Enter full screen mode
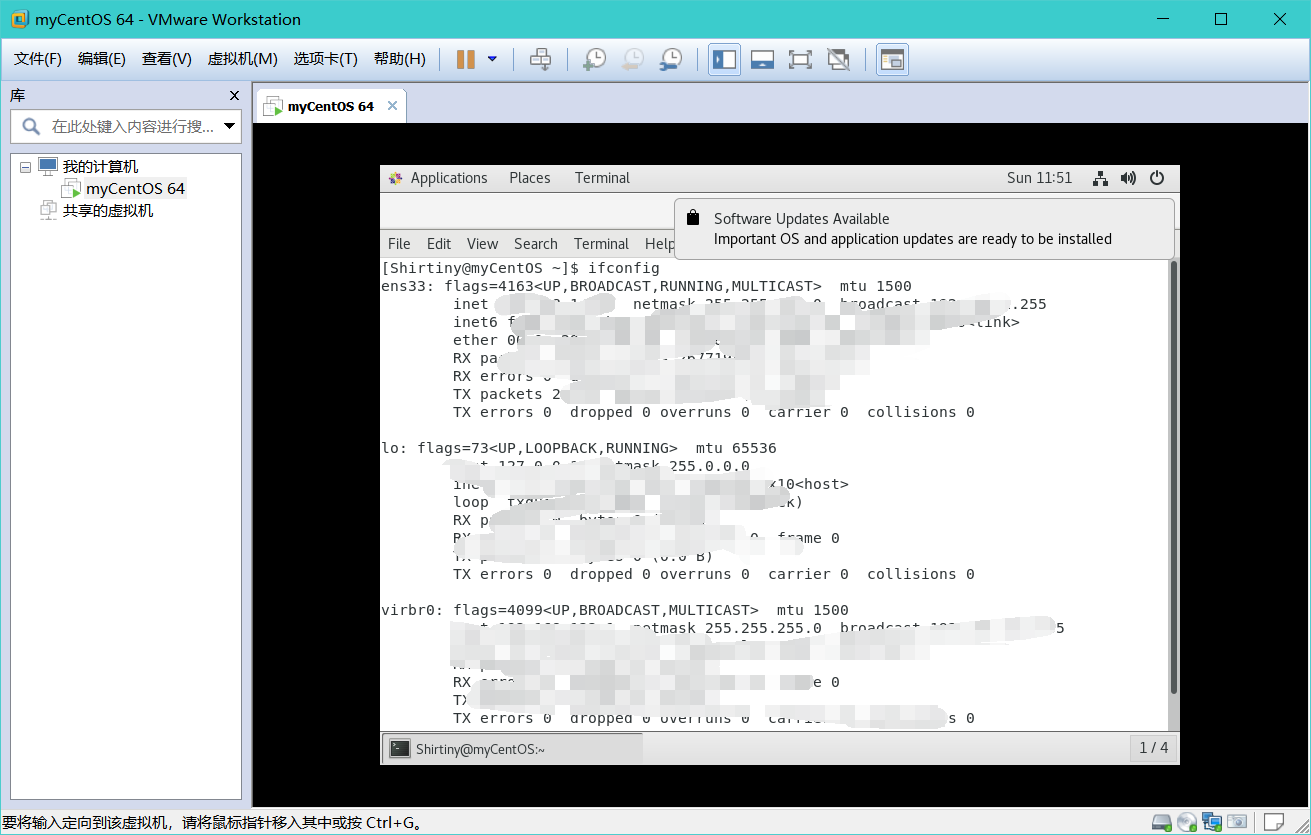 tap(800, 60)
